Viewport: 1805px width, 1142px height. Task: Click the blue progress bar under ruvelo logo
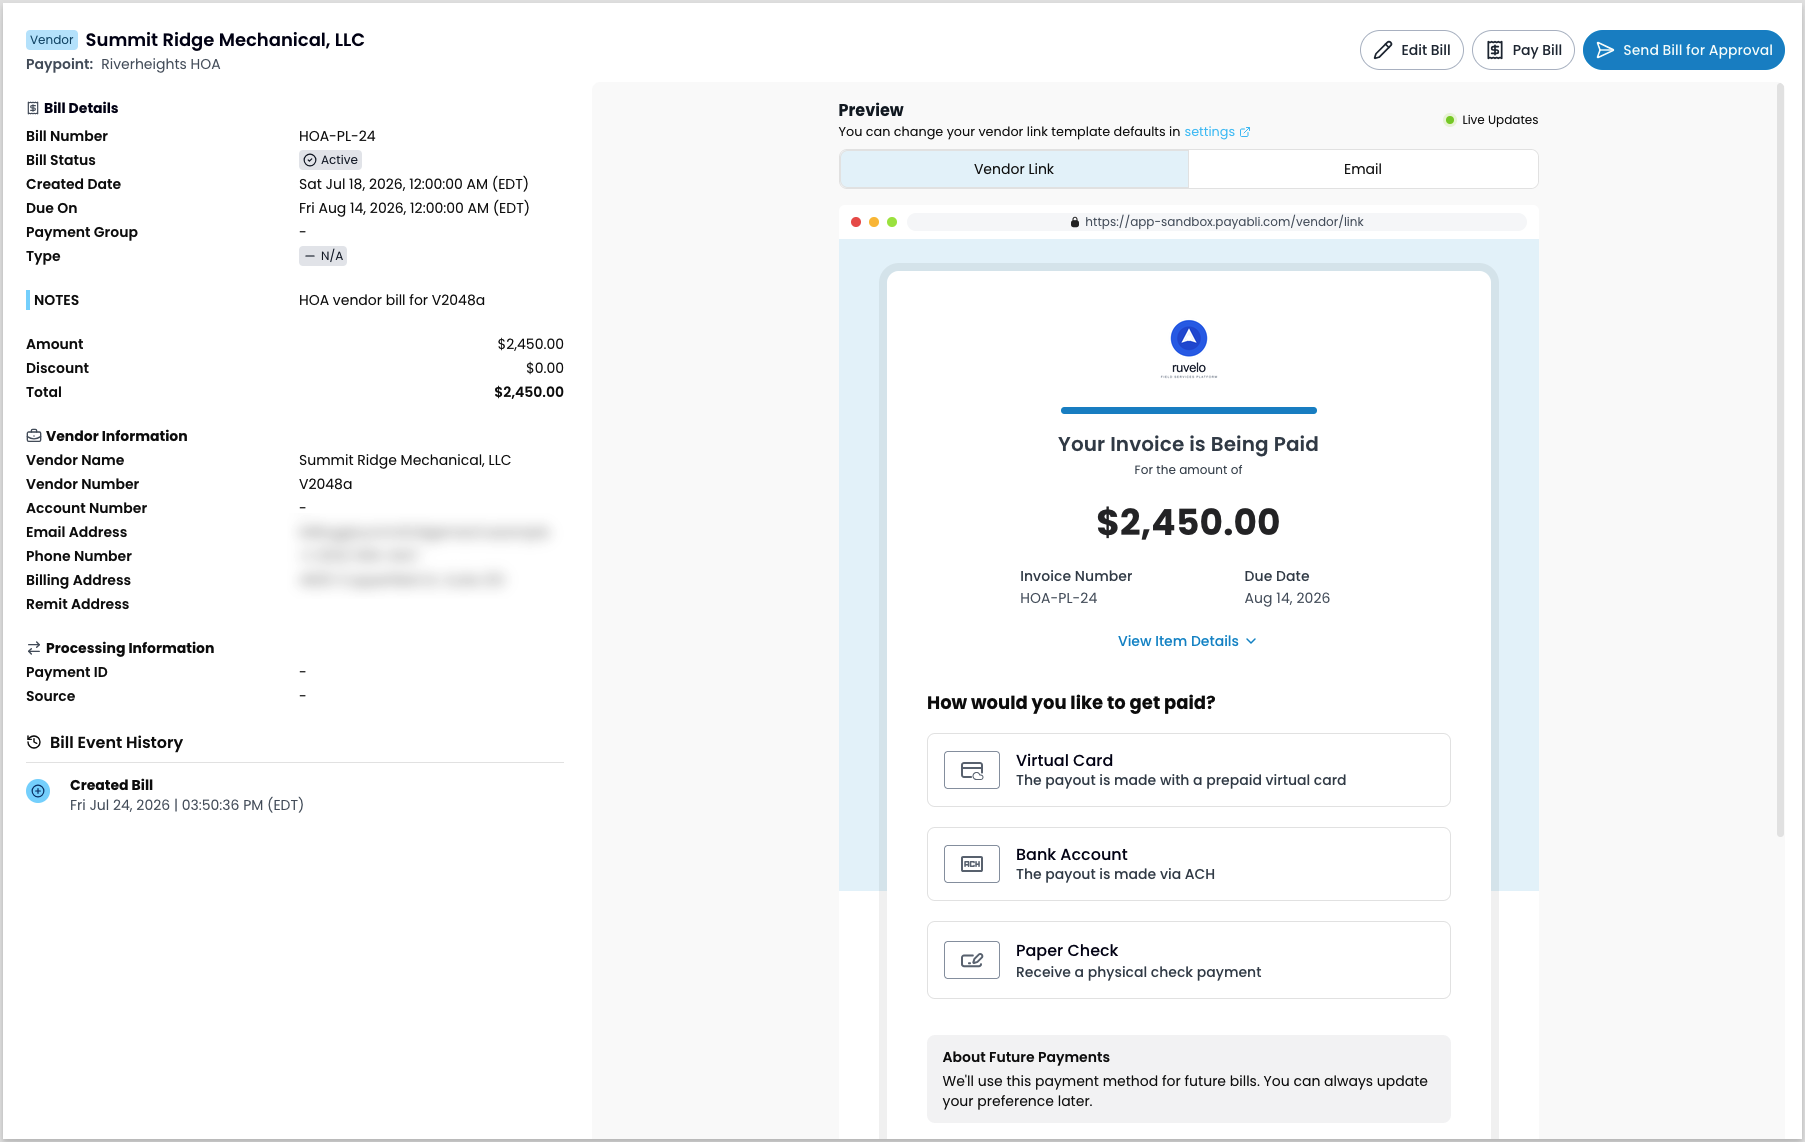pyautogui.click(x=1189, y=410)
